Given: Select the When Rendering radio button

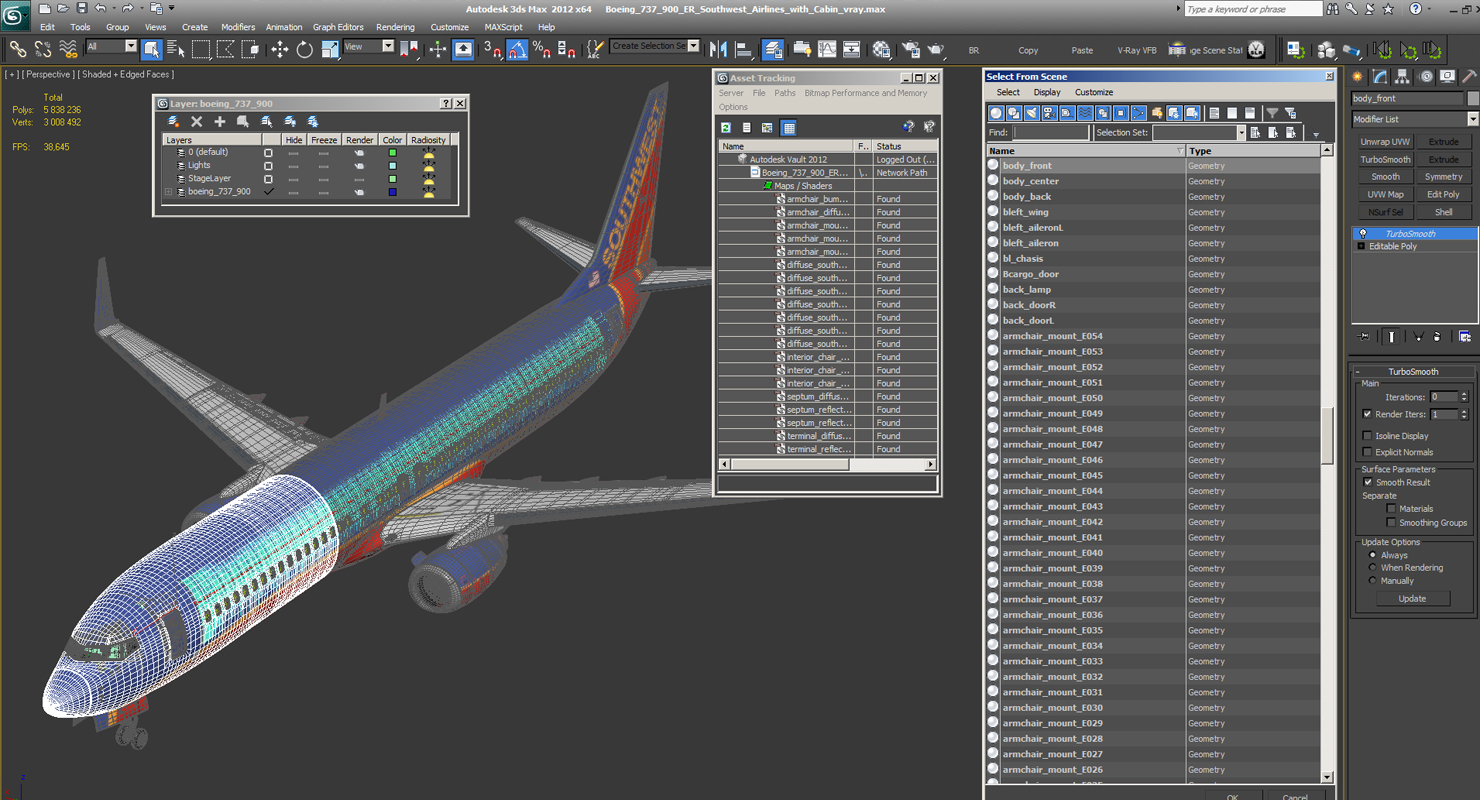Looking at the screenshot, I should (1372, 567).
